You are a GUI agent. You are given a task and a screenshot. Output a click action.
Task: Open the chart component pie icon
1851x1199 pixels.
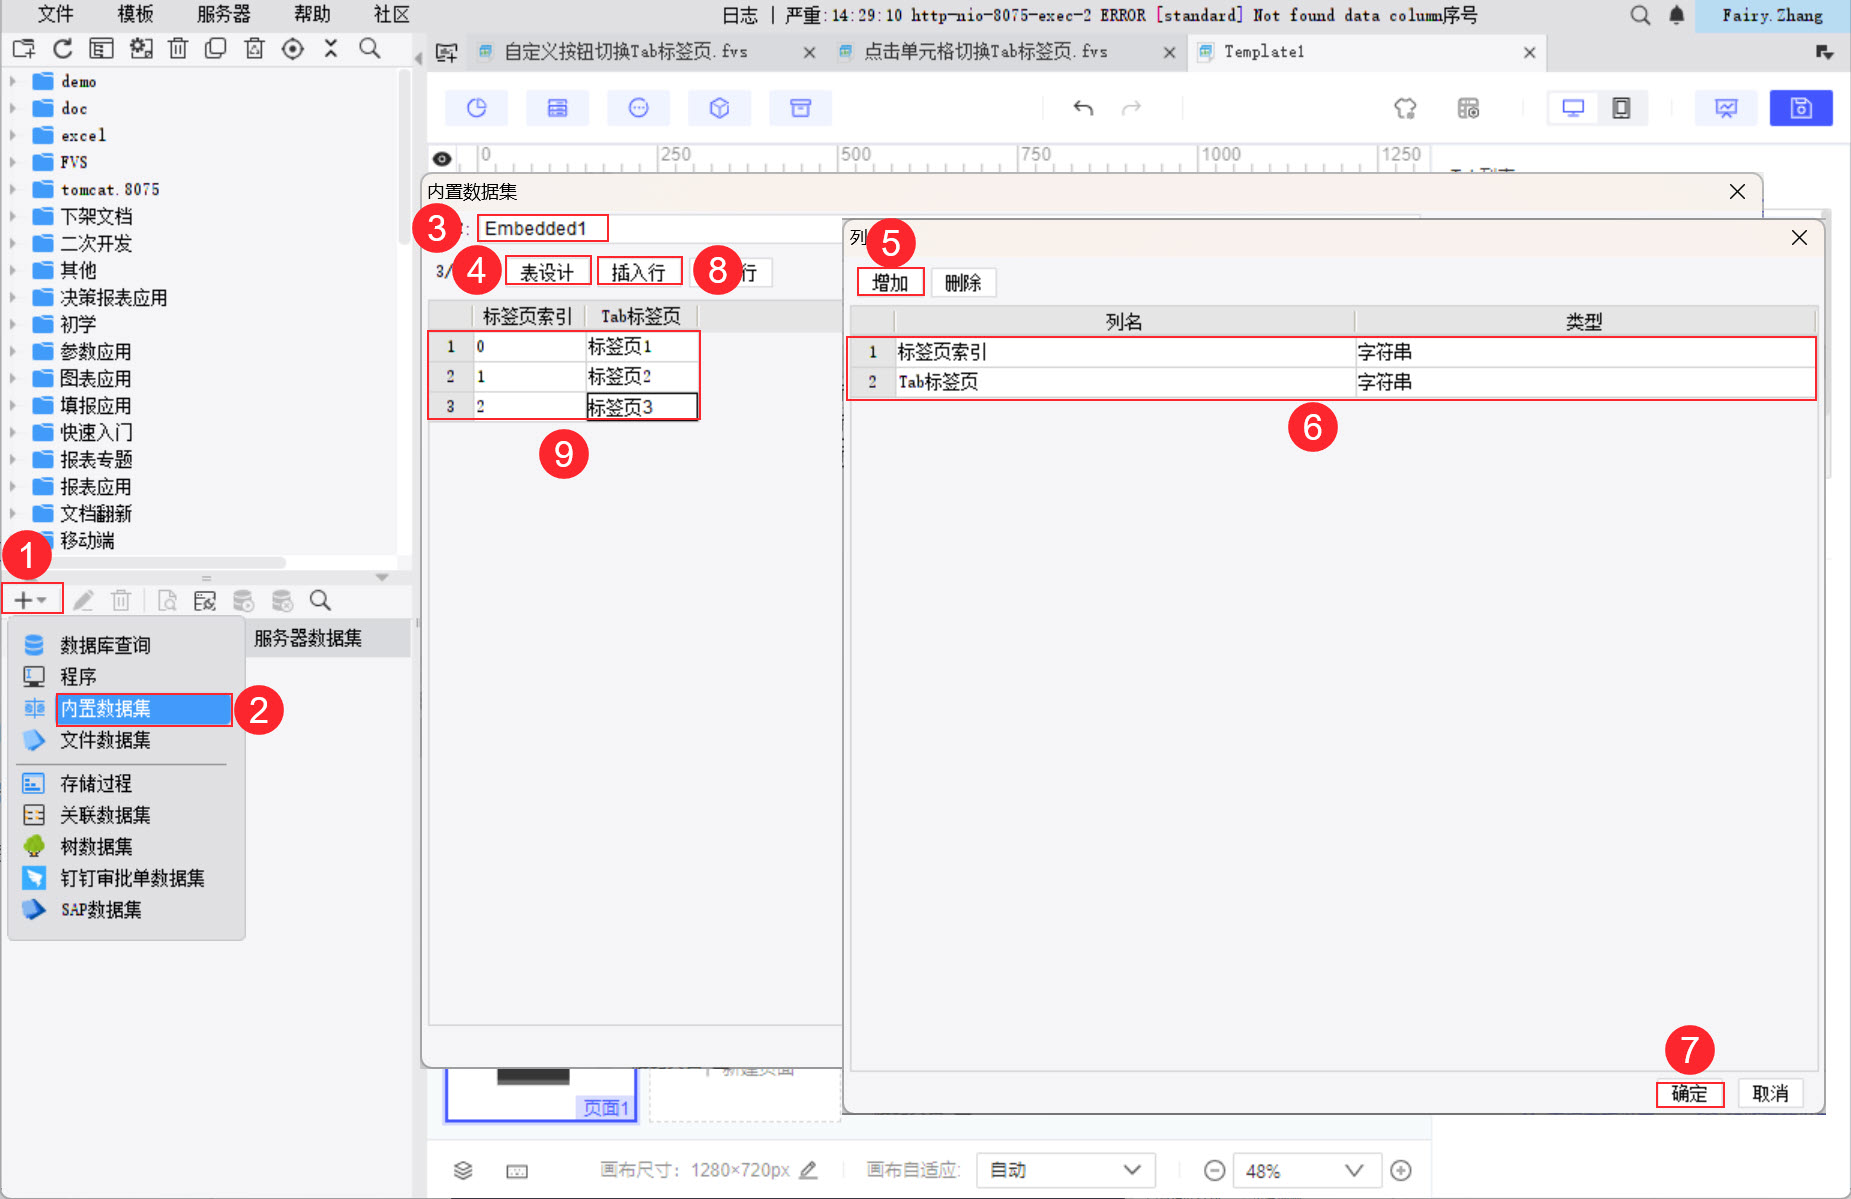coord(477,108)
